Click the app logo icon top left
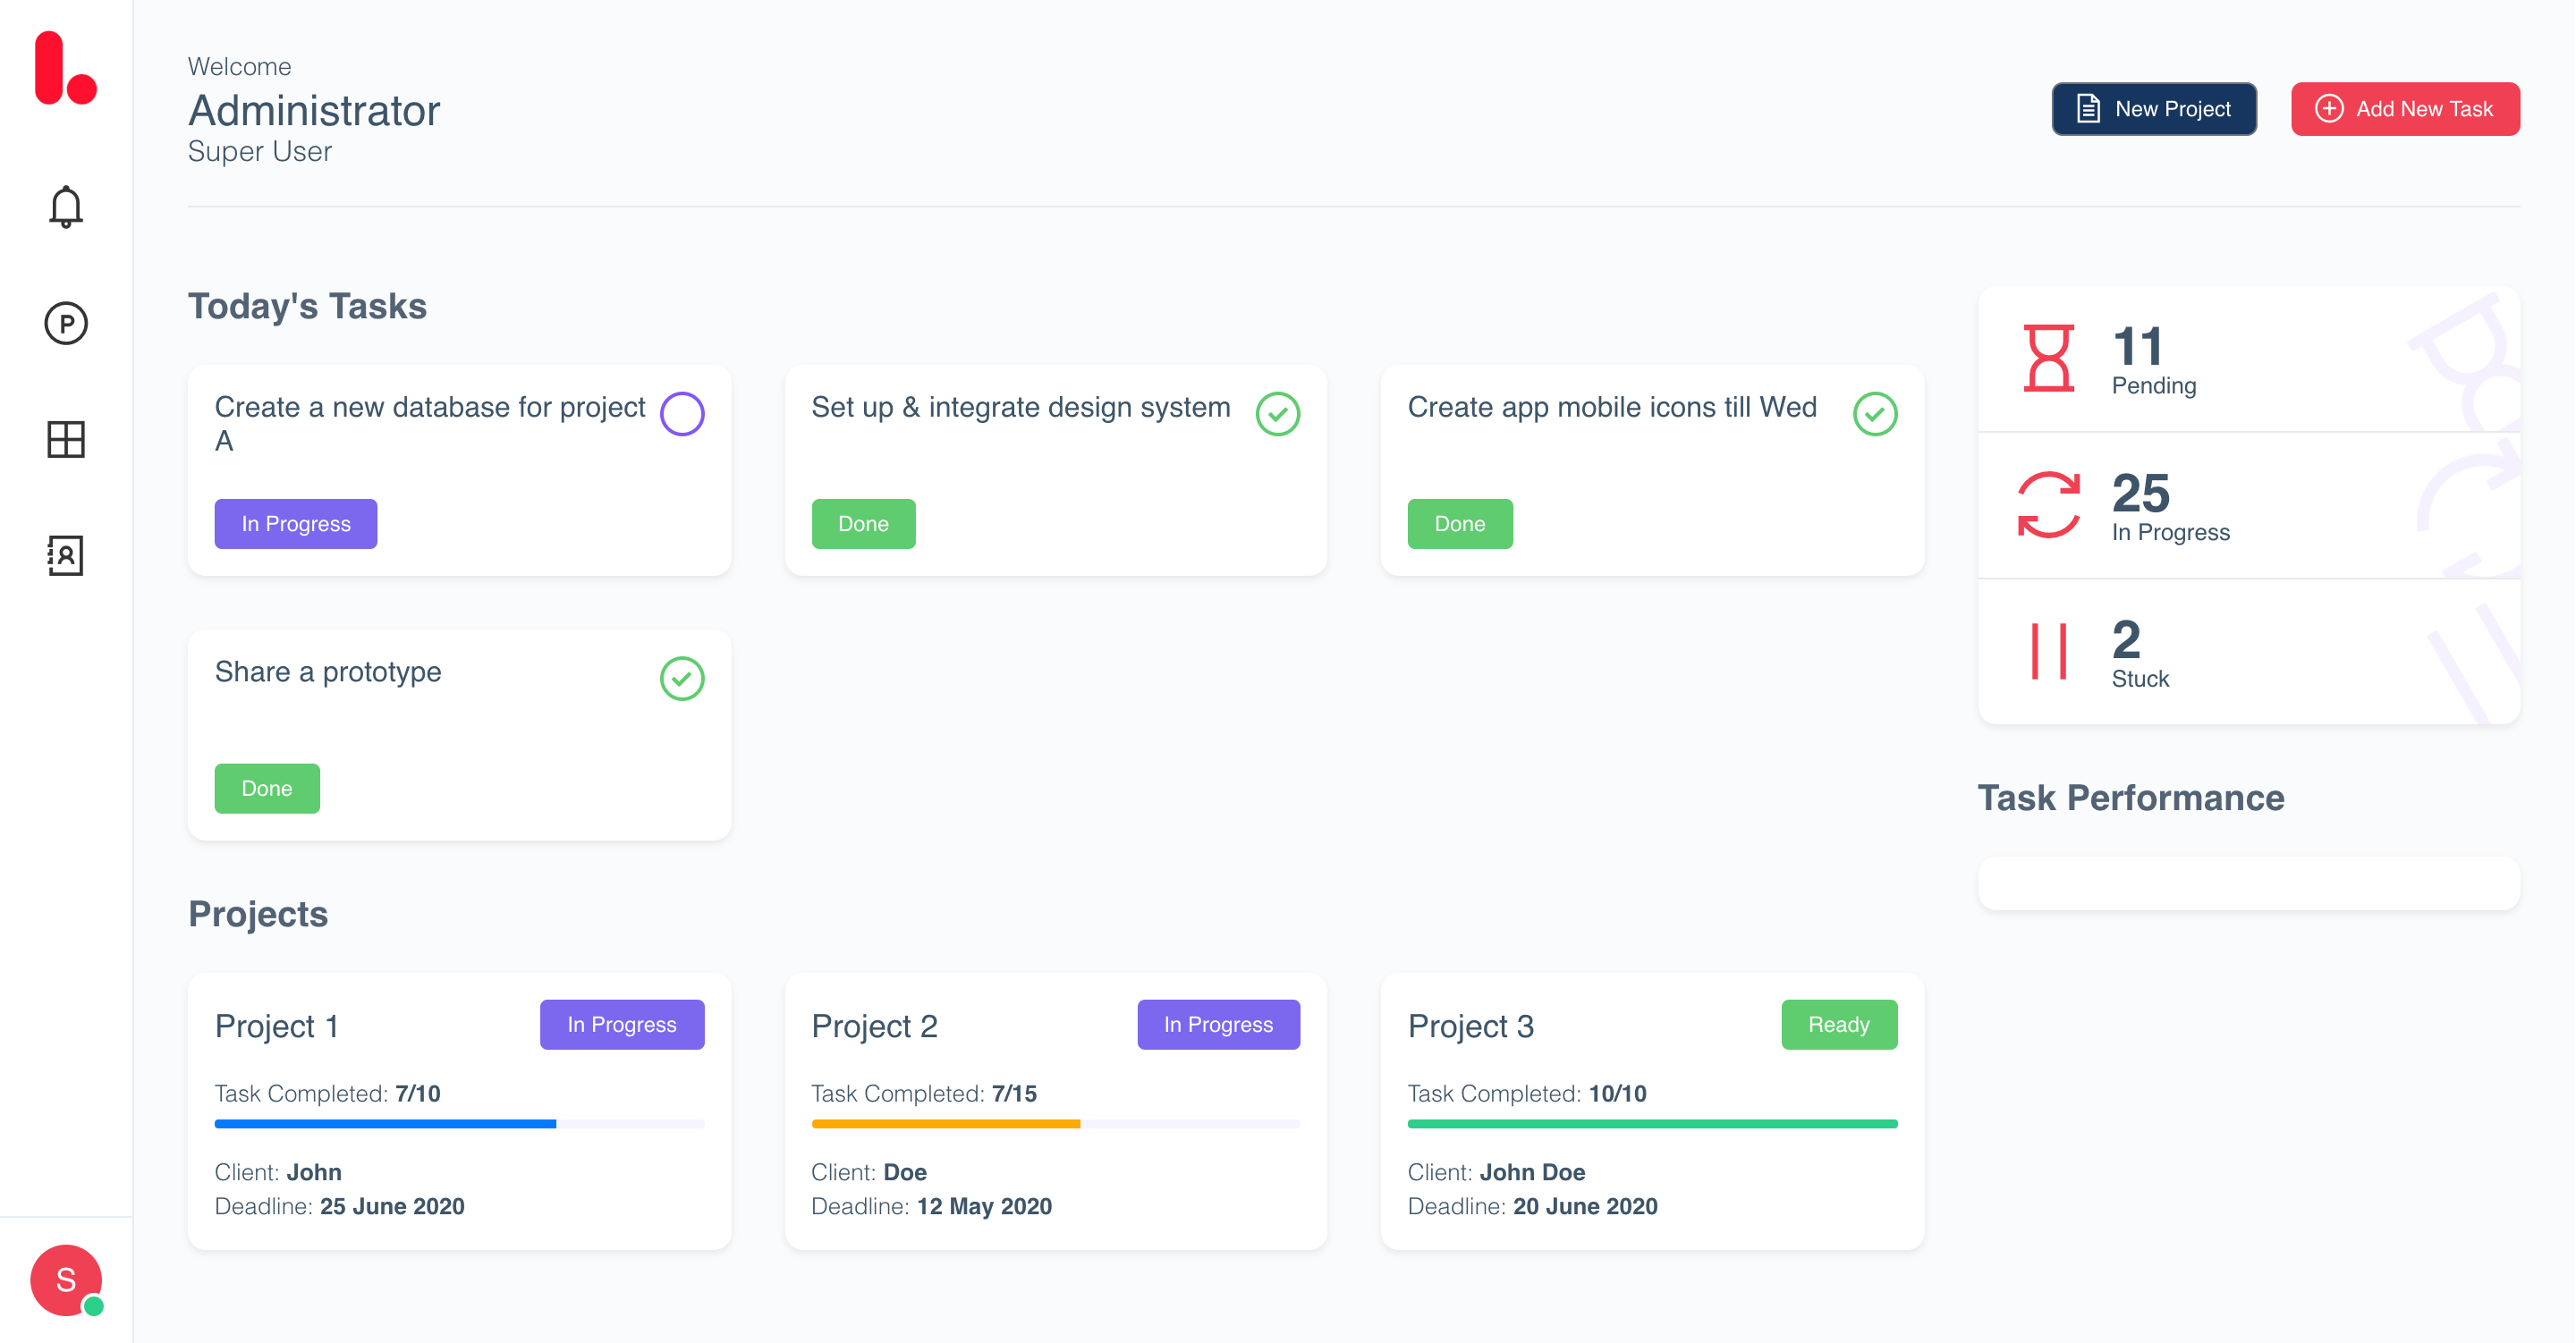2576x1343 pixels. [x=63, y=70]
